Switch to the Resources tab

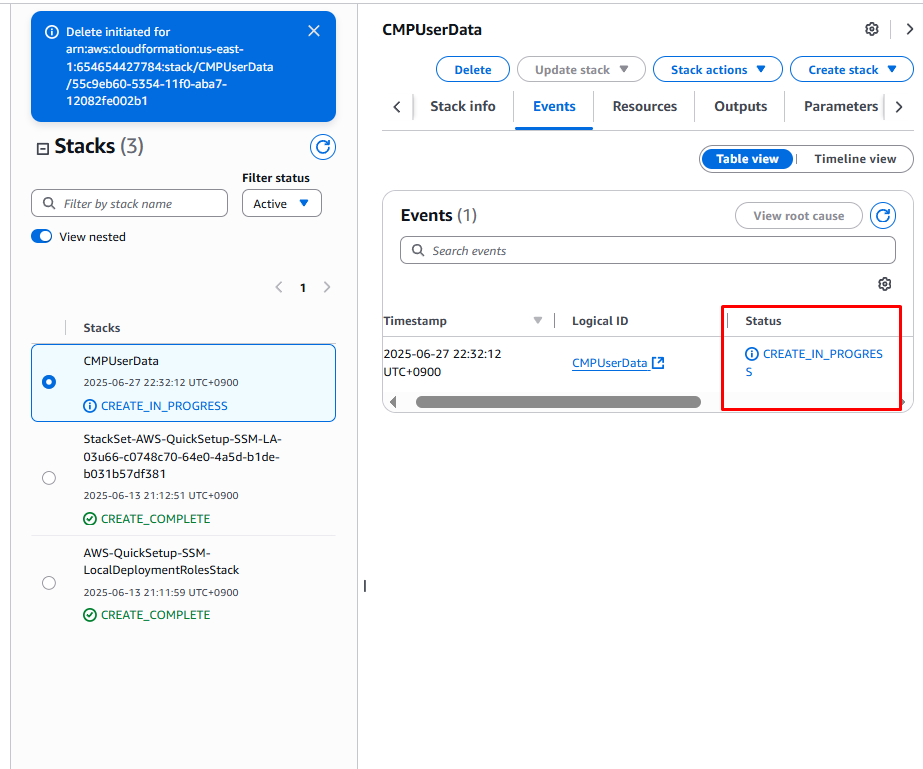(644, 106)
